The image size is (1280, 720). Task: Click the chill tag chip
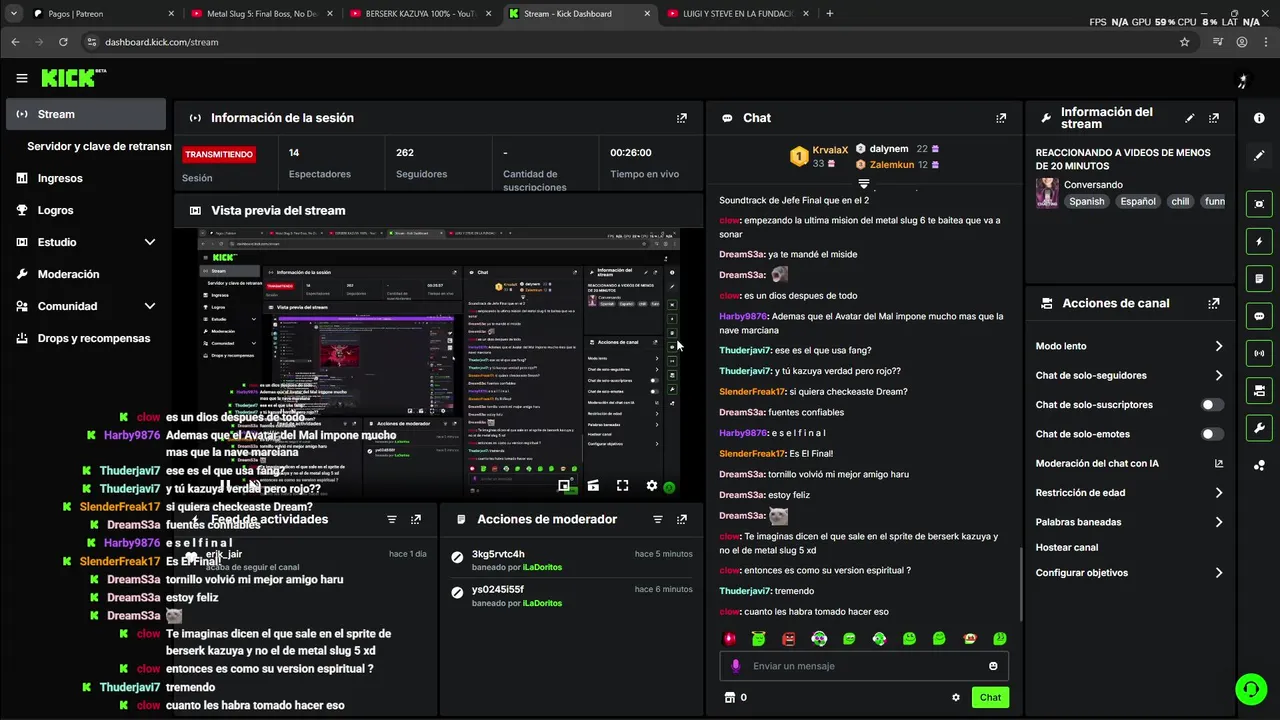(x=1181, y=201)
